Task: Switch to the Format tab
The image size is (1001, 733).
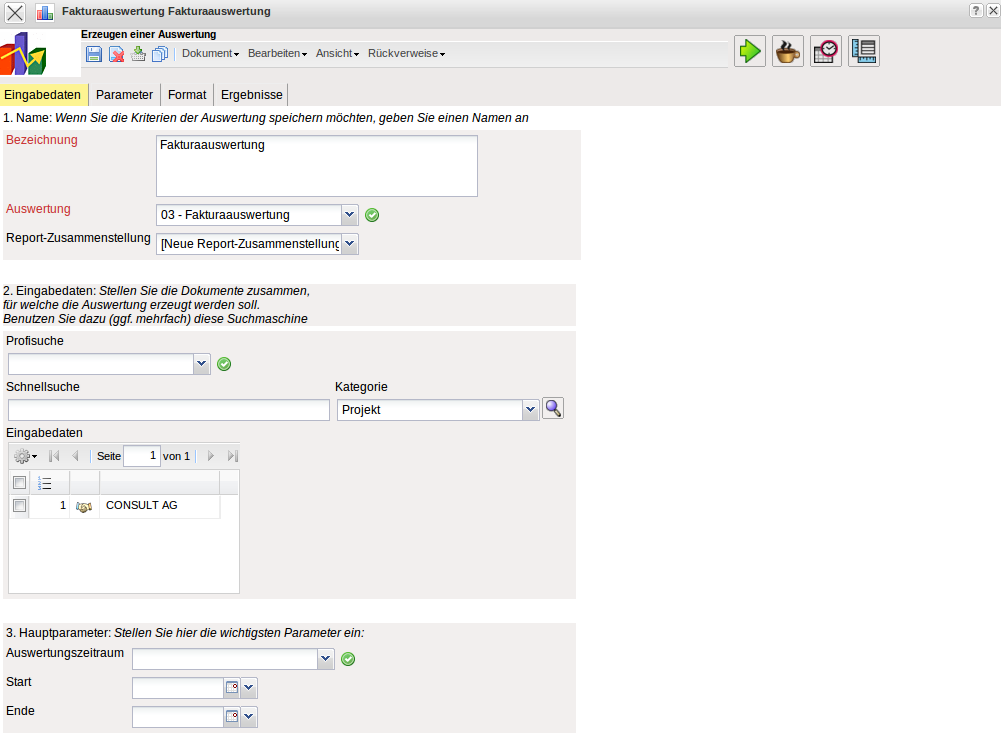Action: pos(187,94)
